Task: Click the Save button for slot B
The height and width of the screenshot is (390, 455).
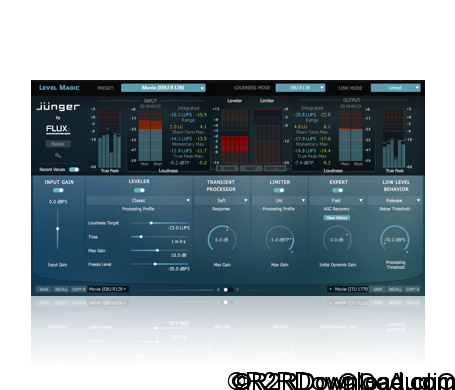Action: pyautogui.click(x=378, y=289)
